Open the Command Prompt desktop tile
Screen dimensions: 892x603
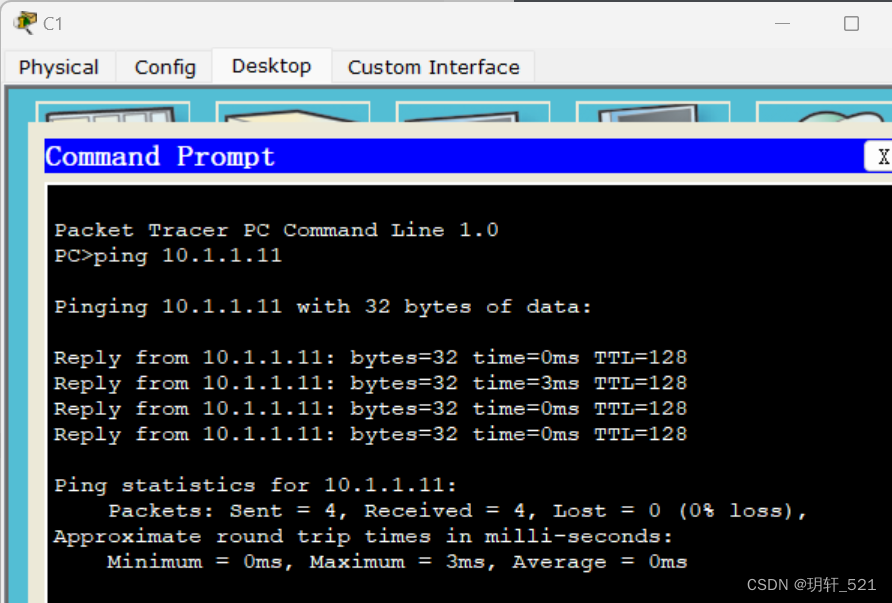coord(653,112)
